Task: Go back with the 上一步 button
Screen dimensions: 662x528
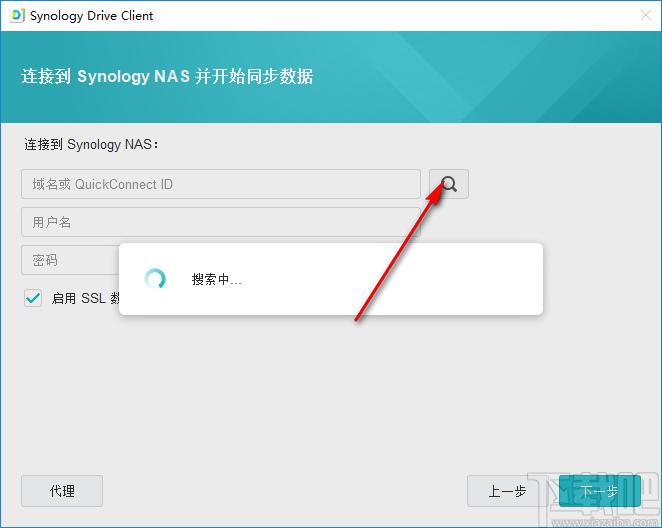Action: pos(507,491)
